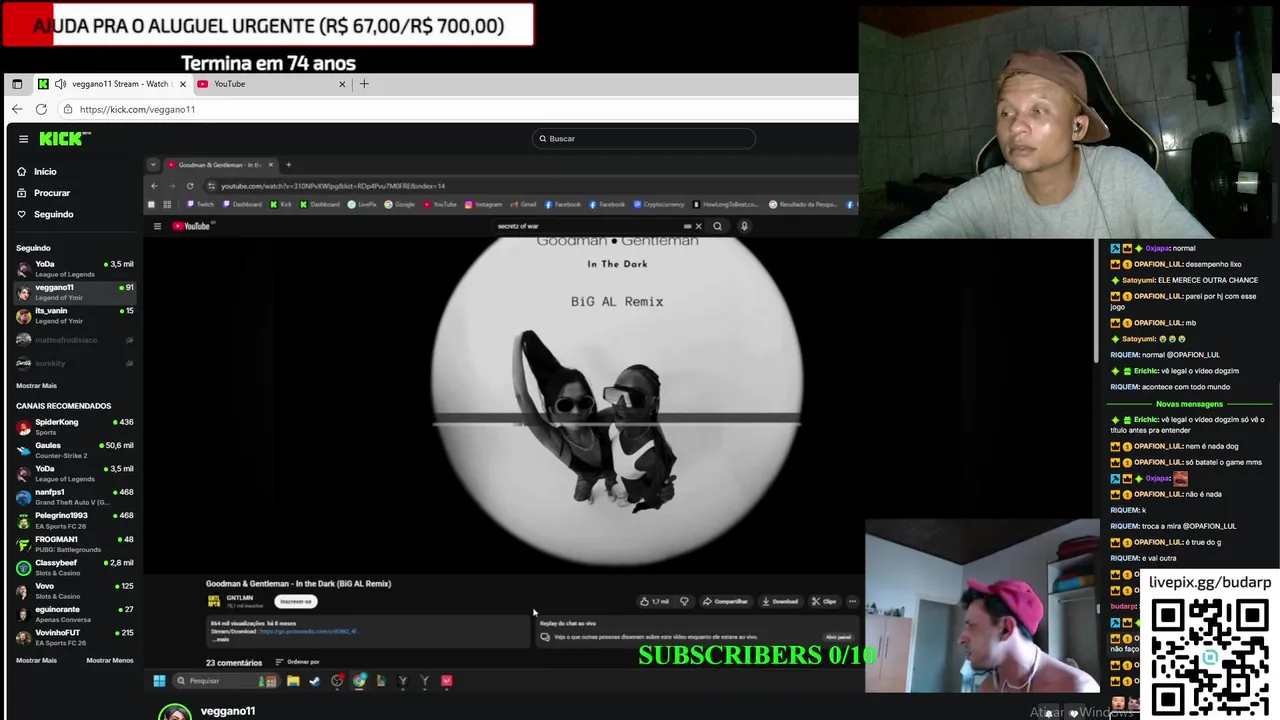Open YoDa channel under Seguindo
The width and height of the screenshot is (1280, 720).
[75, 269]
